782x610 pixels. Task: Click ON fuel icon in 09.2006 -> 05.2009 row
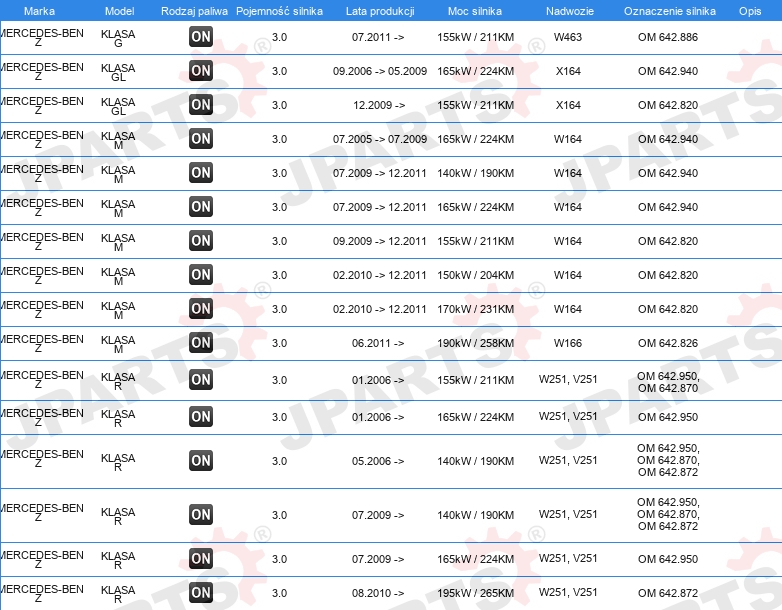(201, 70)
